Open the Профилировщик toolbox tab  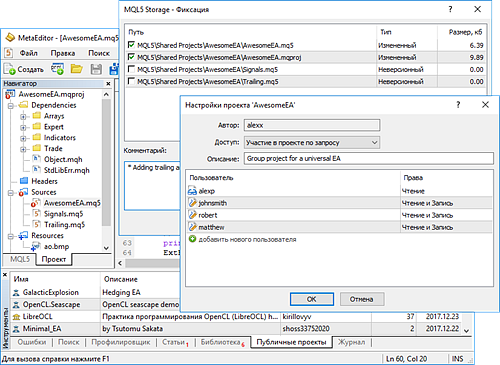point(121,342)
